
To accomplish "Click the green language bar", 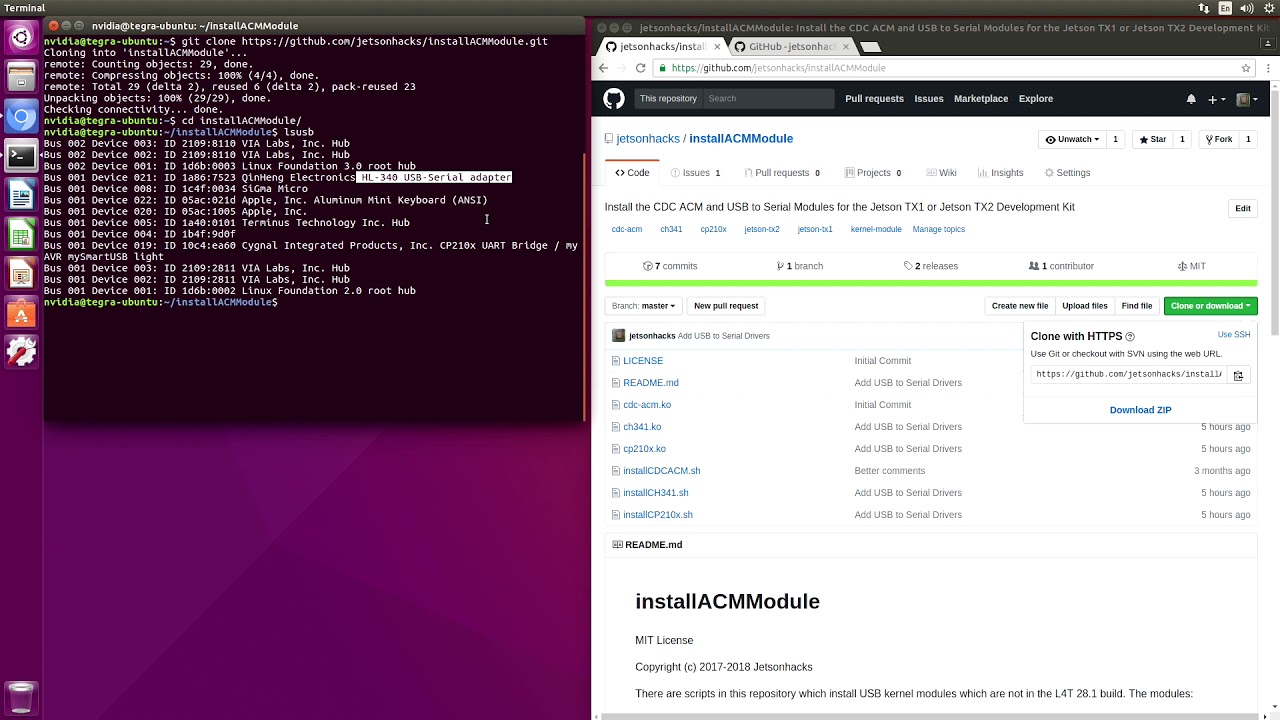I will (931, 284).
